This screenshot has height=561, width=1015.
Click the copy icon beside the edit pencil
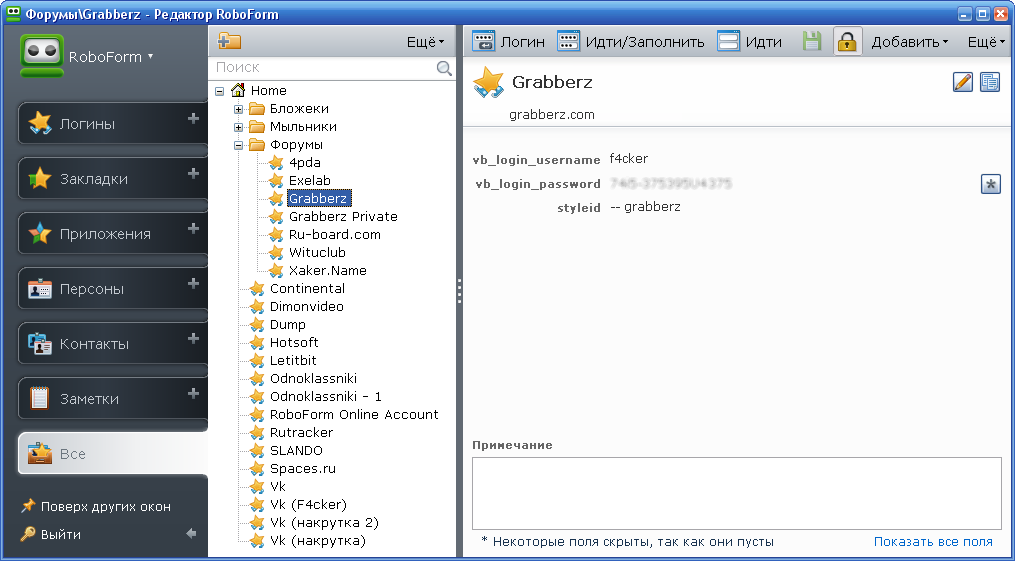[x=990, y=82]
